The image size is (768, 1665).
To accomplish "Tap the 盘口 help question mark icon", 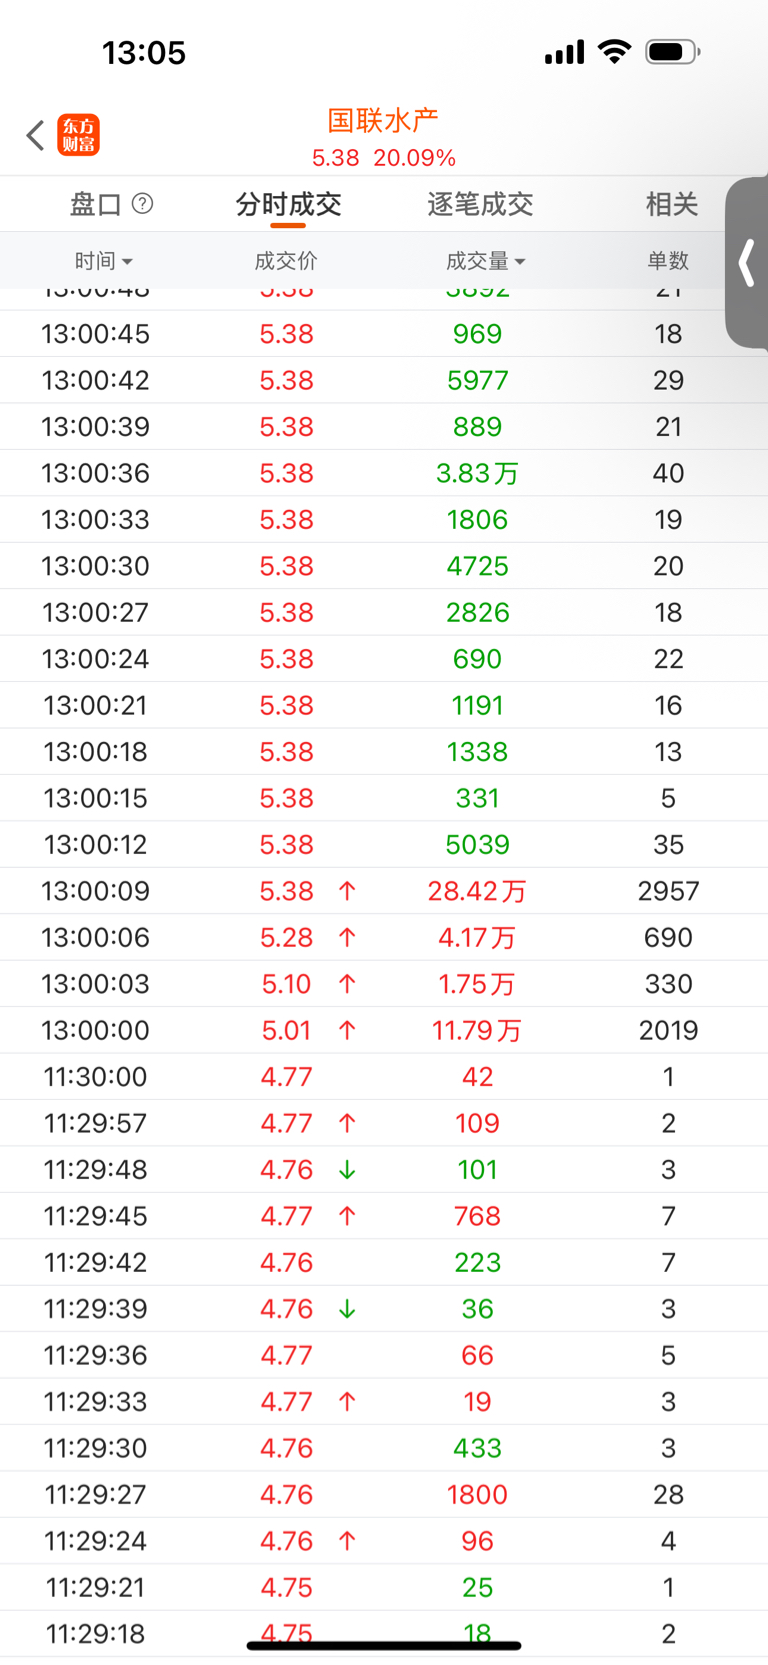I will coord(143,204).
